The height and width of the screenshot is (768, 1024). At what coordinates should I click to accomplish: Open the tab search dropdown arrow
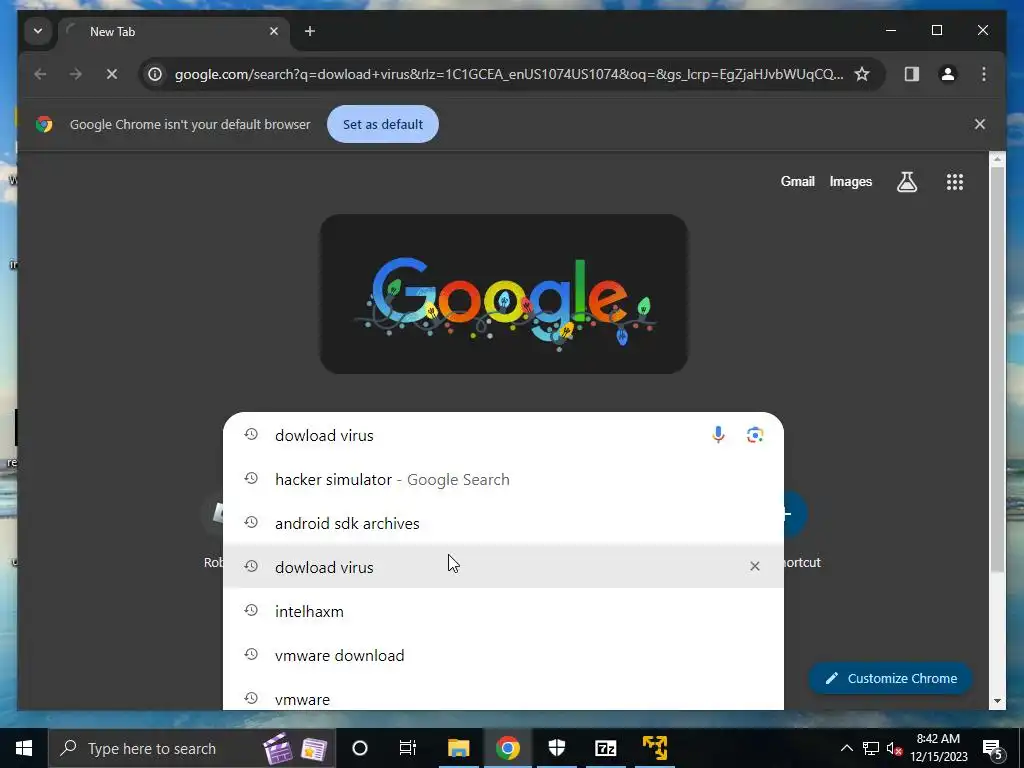[38, 31]
